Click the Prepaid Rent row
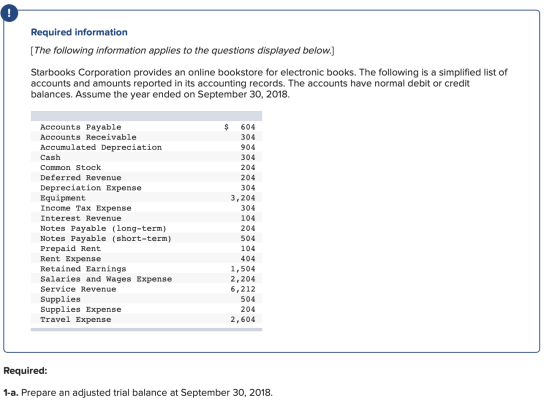 (146, 248)
